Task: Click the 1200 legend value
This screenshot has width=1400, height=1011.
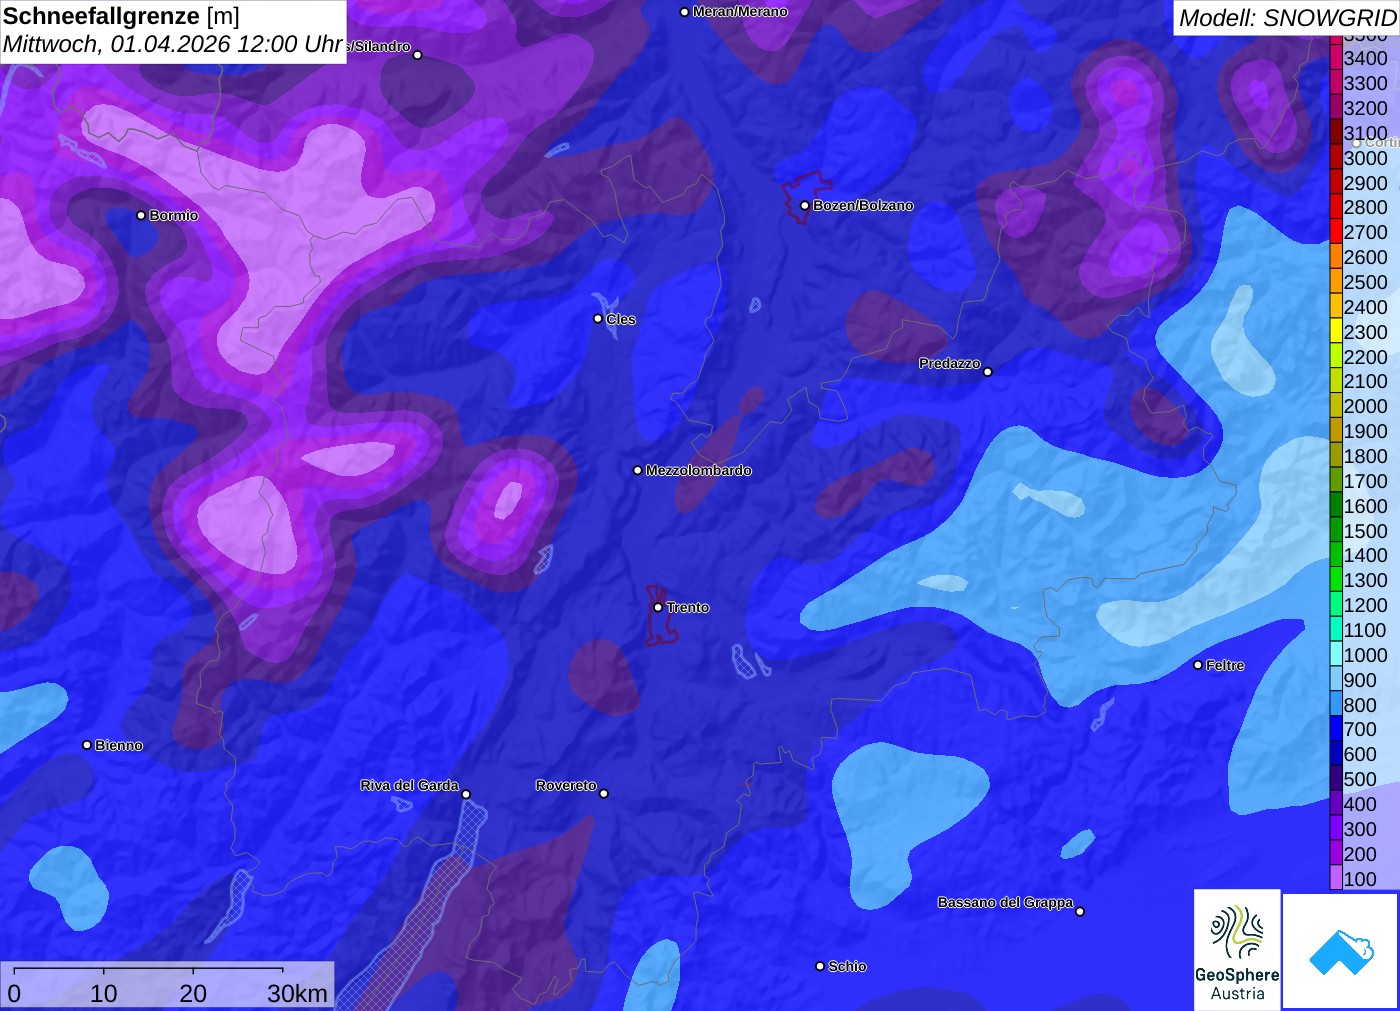Action: tap(1366, 605)
